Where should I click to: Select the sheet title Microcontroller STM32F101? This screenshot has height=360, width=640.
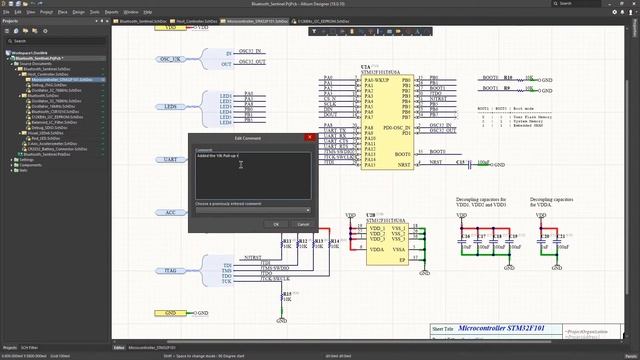click(x=501, y=328)
